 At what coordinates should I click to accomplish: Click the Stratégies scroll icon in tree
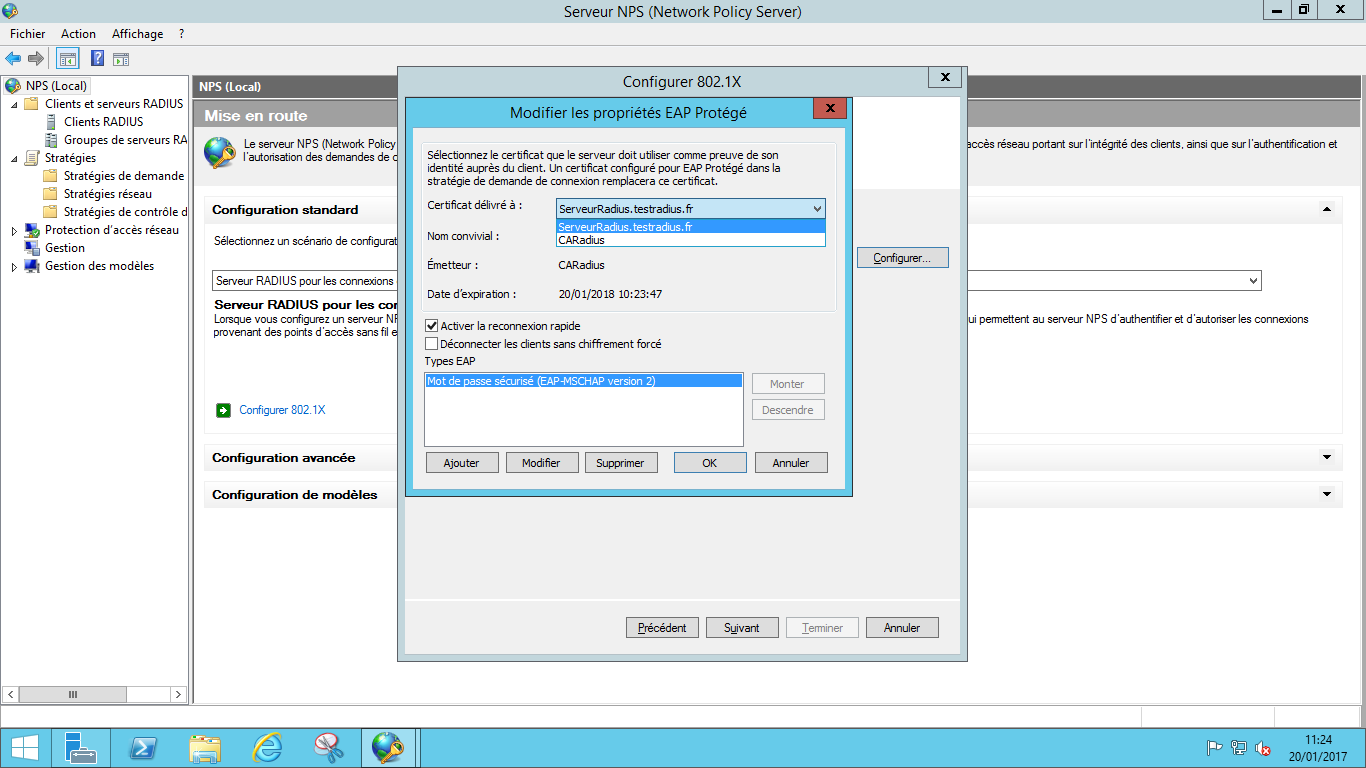click(x=31, y=158)
